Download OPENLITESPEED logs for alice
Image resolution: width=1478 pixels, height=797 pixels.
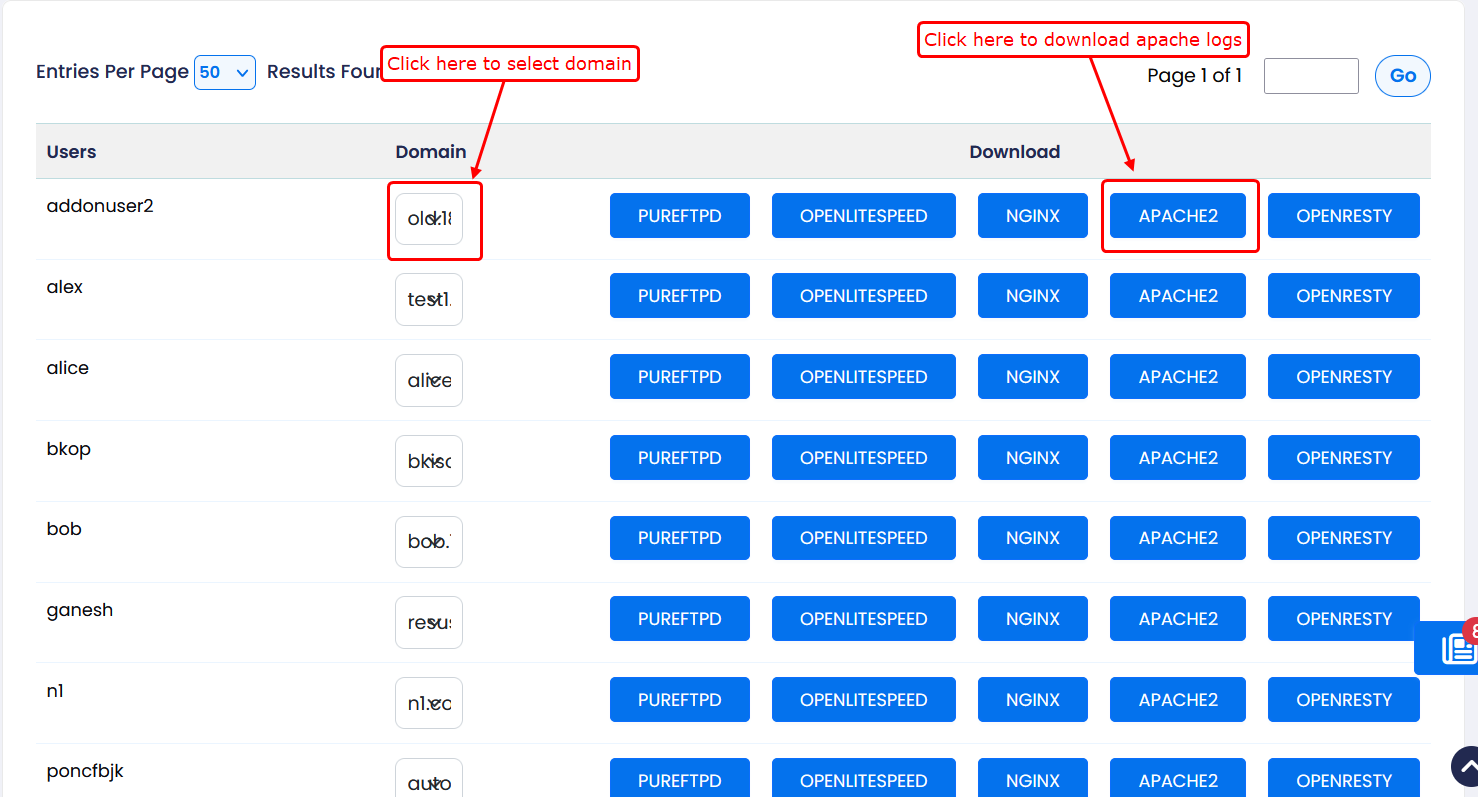tap(863, 377)
